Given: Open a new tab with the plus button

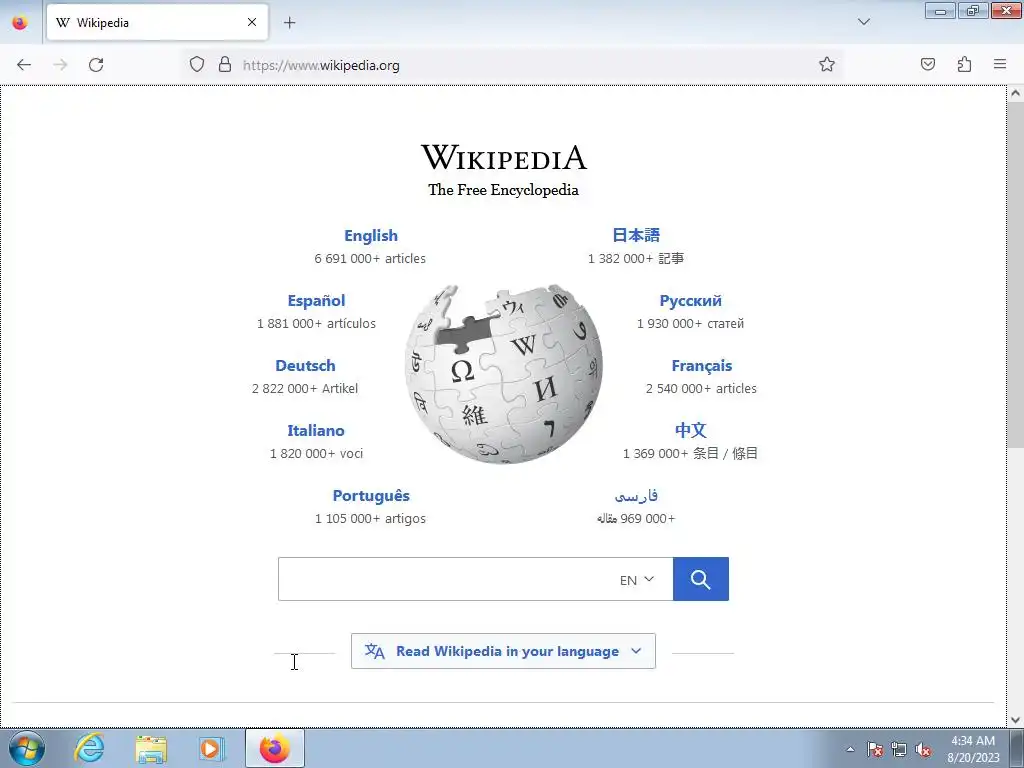Looking at the screenshot, I should click(289, 23).
